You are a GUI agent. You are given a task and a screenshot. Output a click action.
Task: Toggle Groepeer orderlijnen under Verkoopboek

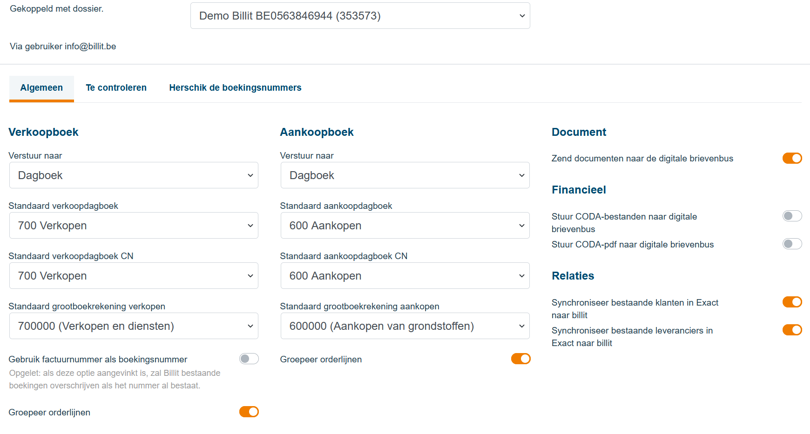[248, 412]
